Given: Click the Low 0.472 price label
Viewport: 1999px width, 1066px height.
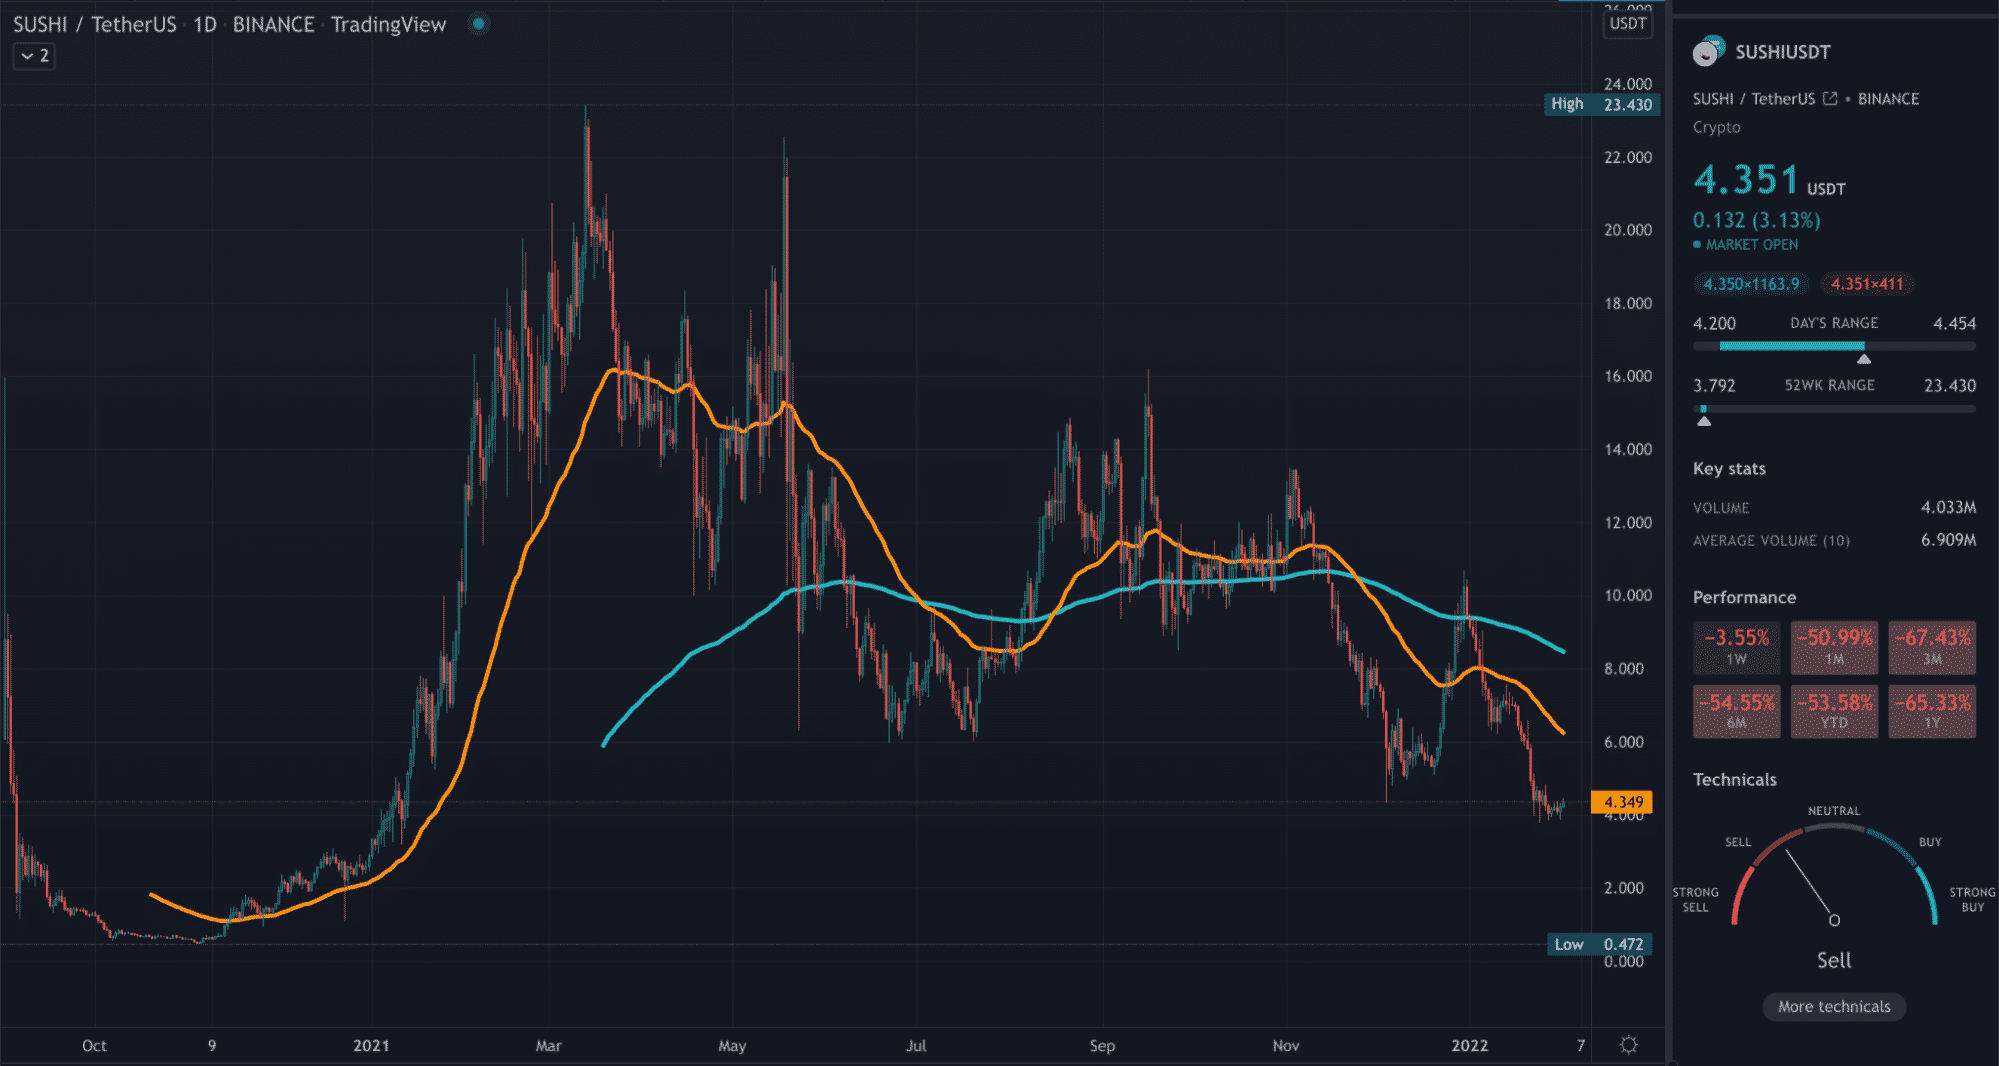Looking at the screenshot, I should (x=1600, y=944).
